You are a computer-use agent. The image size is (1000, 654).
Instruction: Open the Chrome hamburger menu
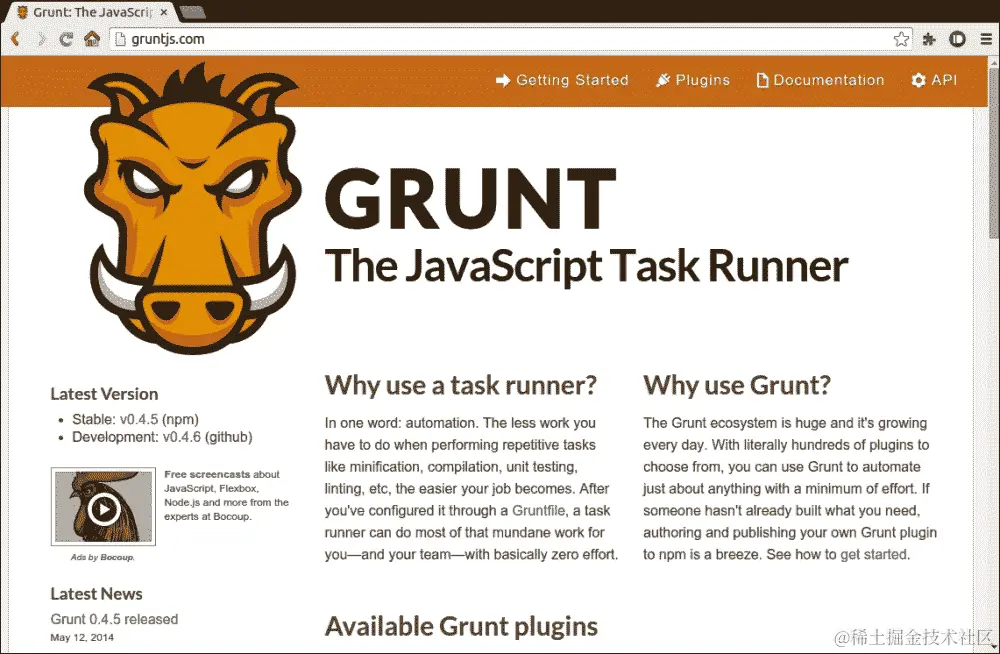point(986,39)
